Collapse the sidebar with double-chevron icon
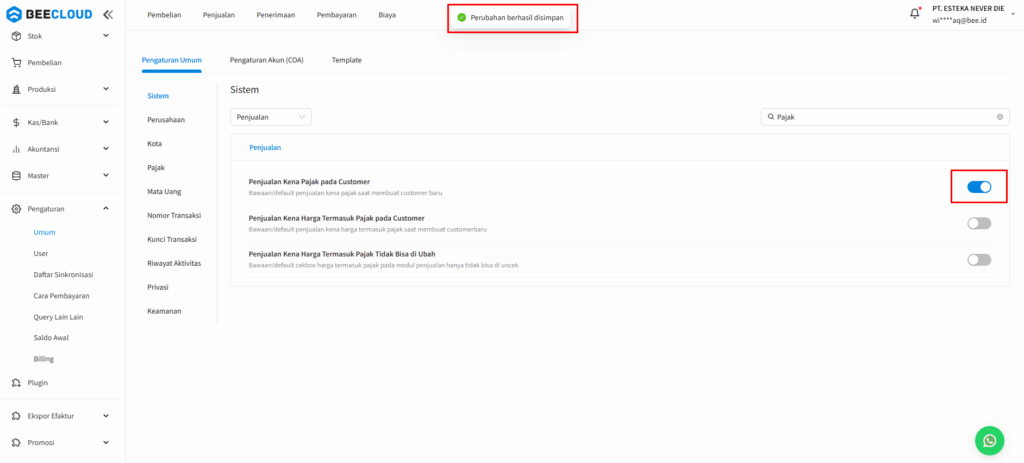Image resolution: width=1024 pixels, height=463 pixels. [108, 15]
